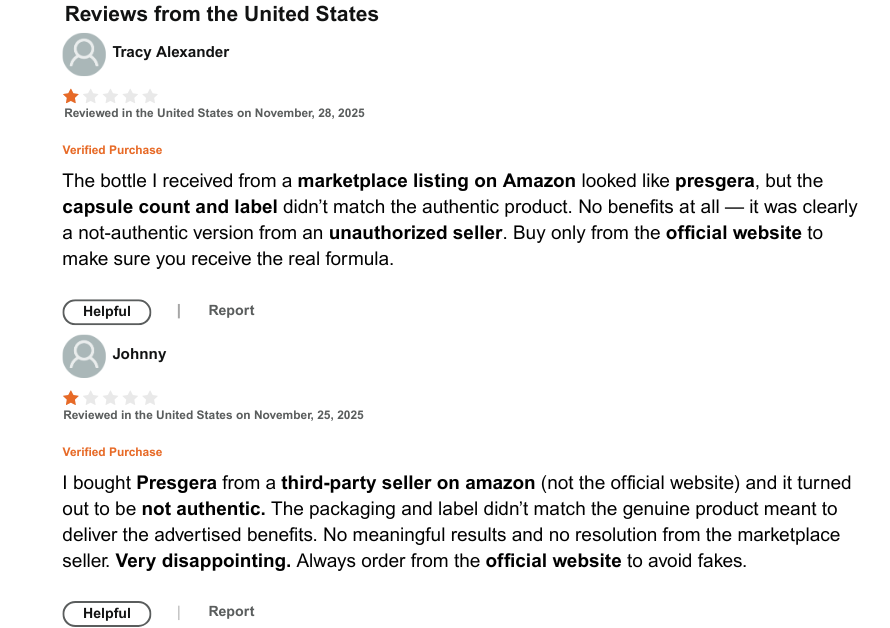Click the fifth gray star in Tracy's rating
Screen dimensions: 890x628
pos(150,96)
